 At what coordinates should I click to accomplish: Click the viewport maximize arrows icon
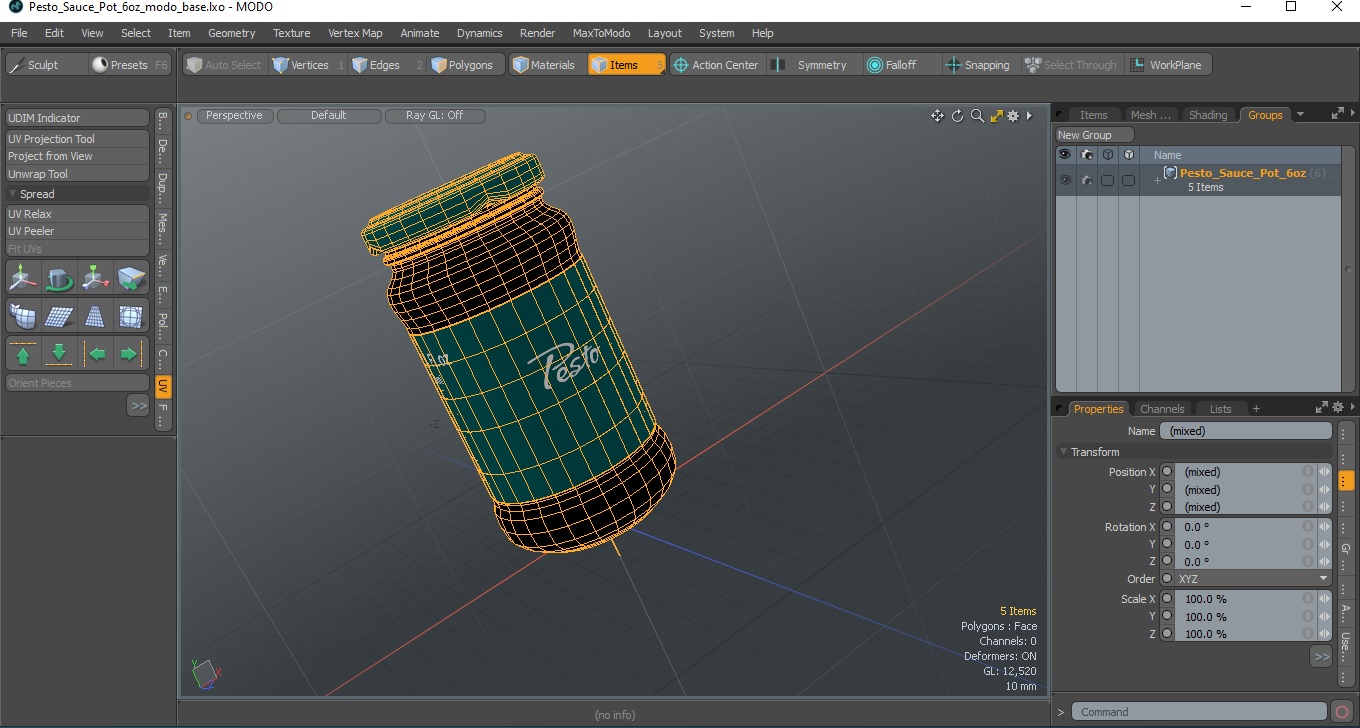click(x=996, y=116)
